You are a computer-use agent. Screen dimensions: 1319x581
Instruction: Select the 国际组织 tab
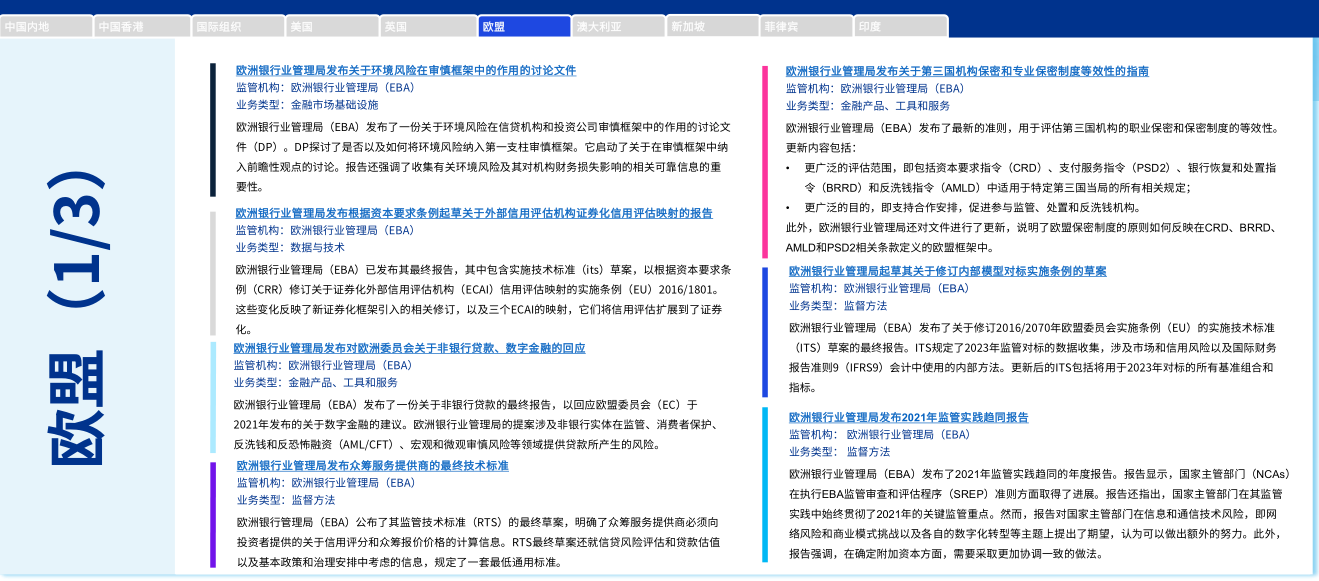(237, 27)
